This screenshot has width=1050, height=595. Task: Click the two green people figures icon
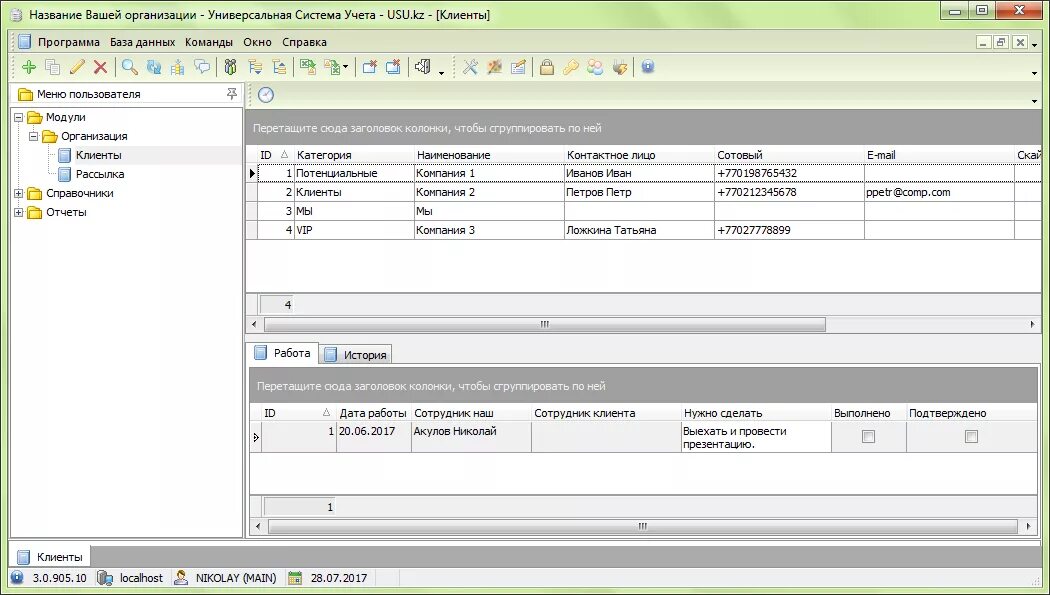coord(230,67)
